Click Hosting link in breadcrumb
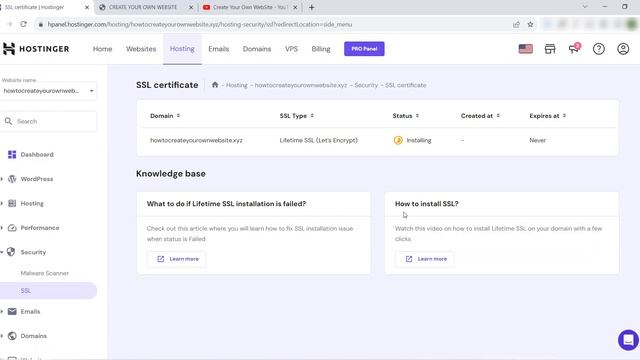Screen dimensions: 640x360 (x=237, y=85)
